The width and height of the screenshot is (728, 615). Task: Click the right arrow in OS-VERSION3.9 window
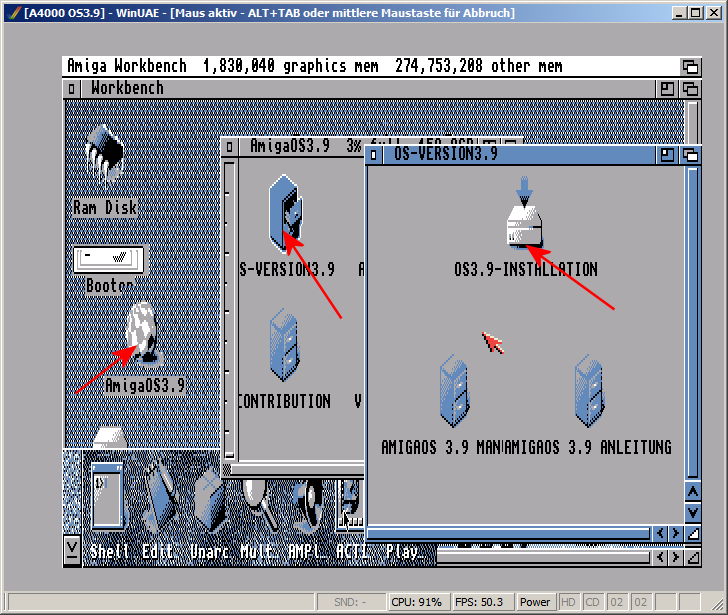pos(676,533)
